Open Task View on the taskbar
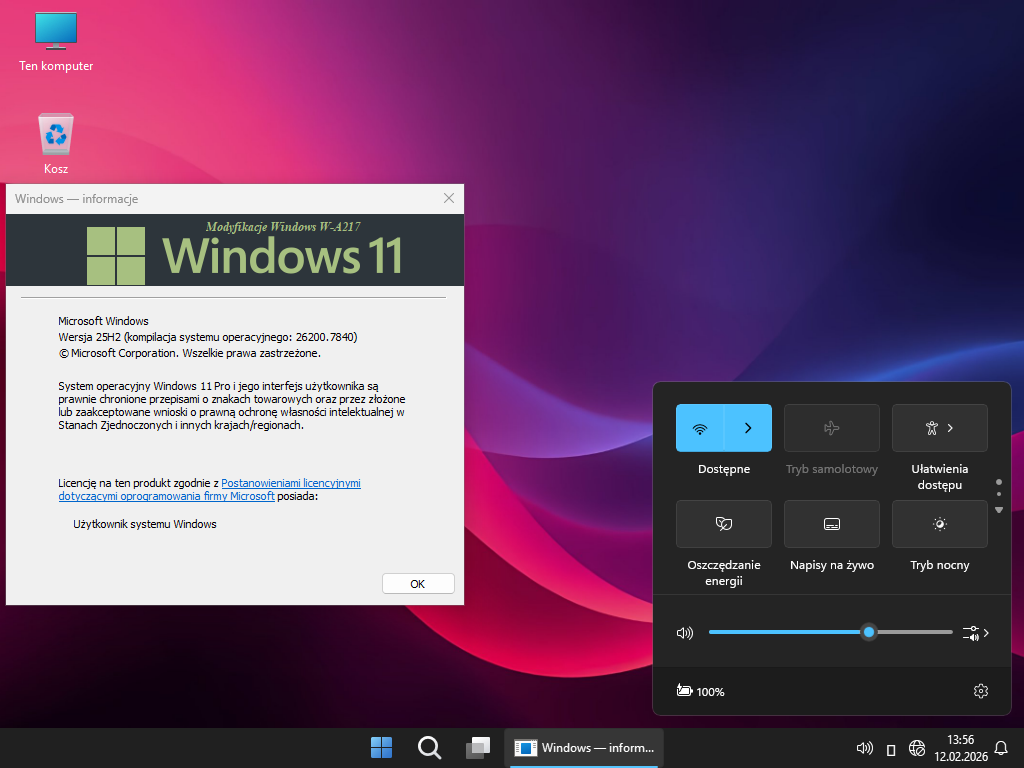The image size is (1024, 768). tap(478, 748)
